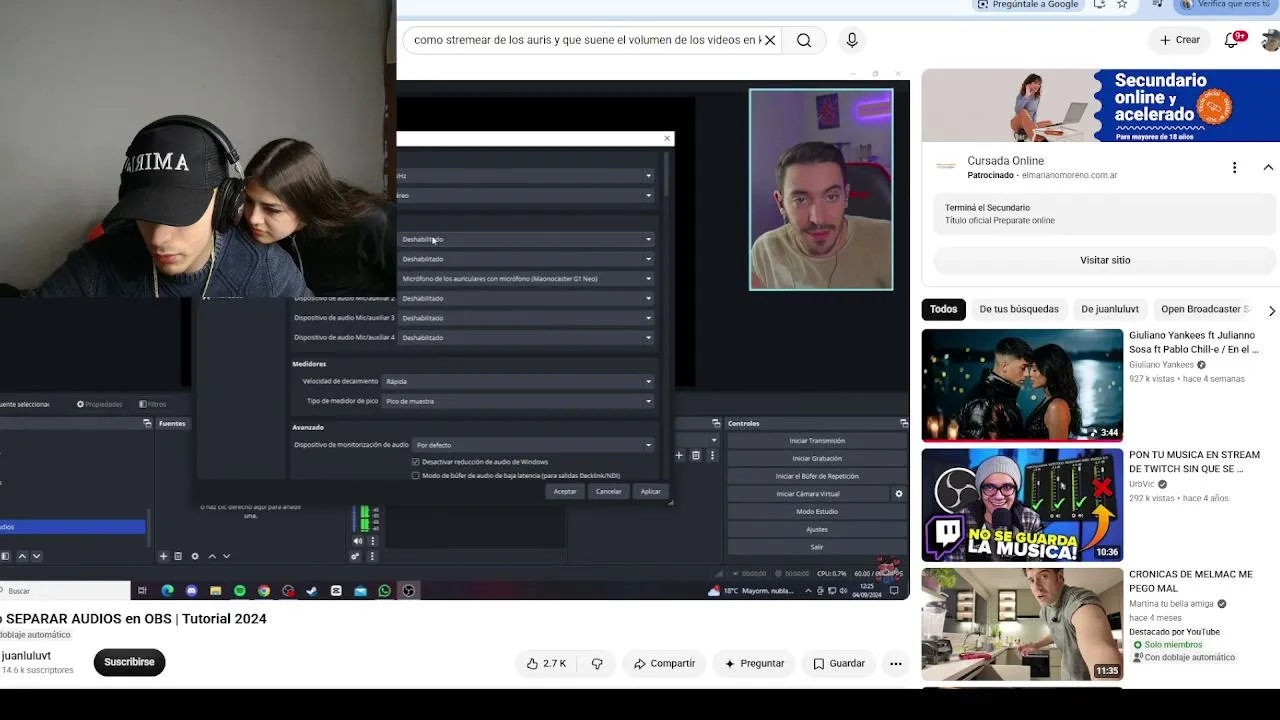Focus the YouTube search input field
The width and height of the screenshot is (1280, 720).
tap(586, 40)
